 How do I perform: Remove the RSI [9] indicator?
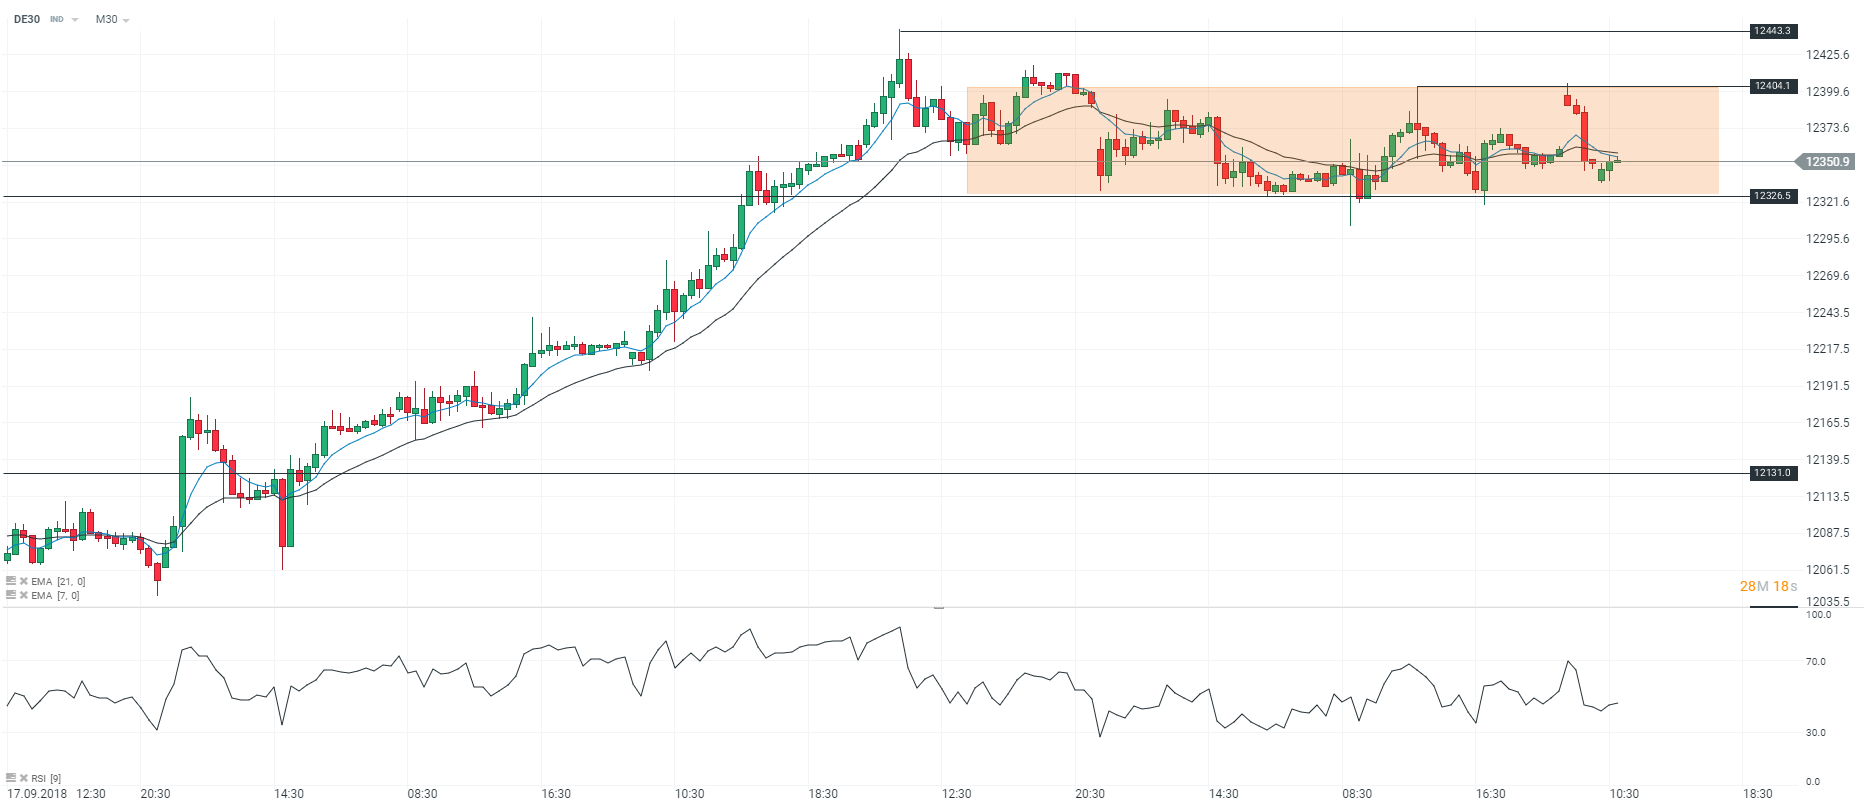(23, 778)
